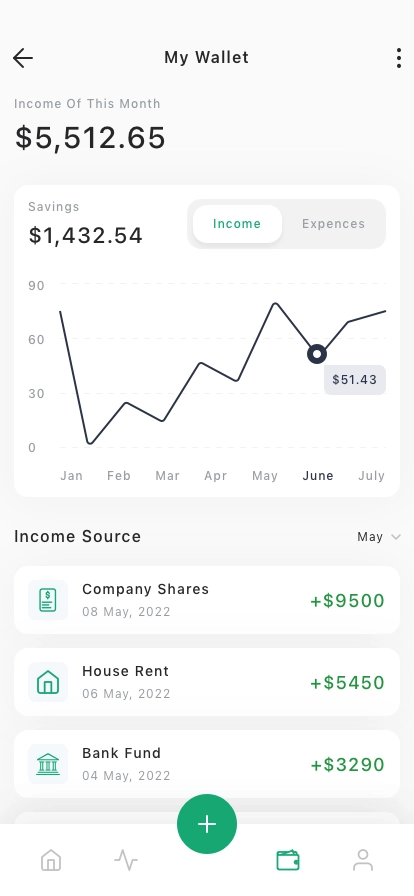Tap the House Rent home icon
Screen dimensions: 414x896
pyautogui.click(x=48, y=682)
